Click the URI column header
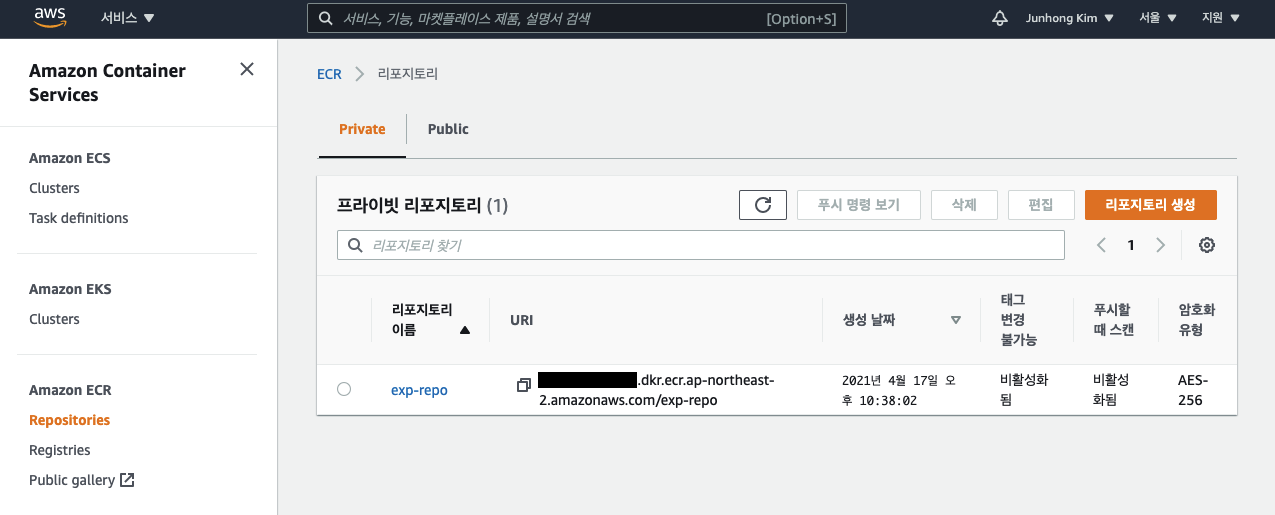The width and height of the screenshot is (1275, 515). [521, 320]
